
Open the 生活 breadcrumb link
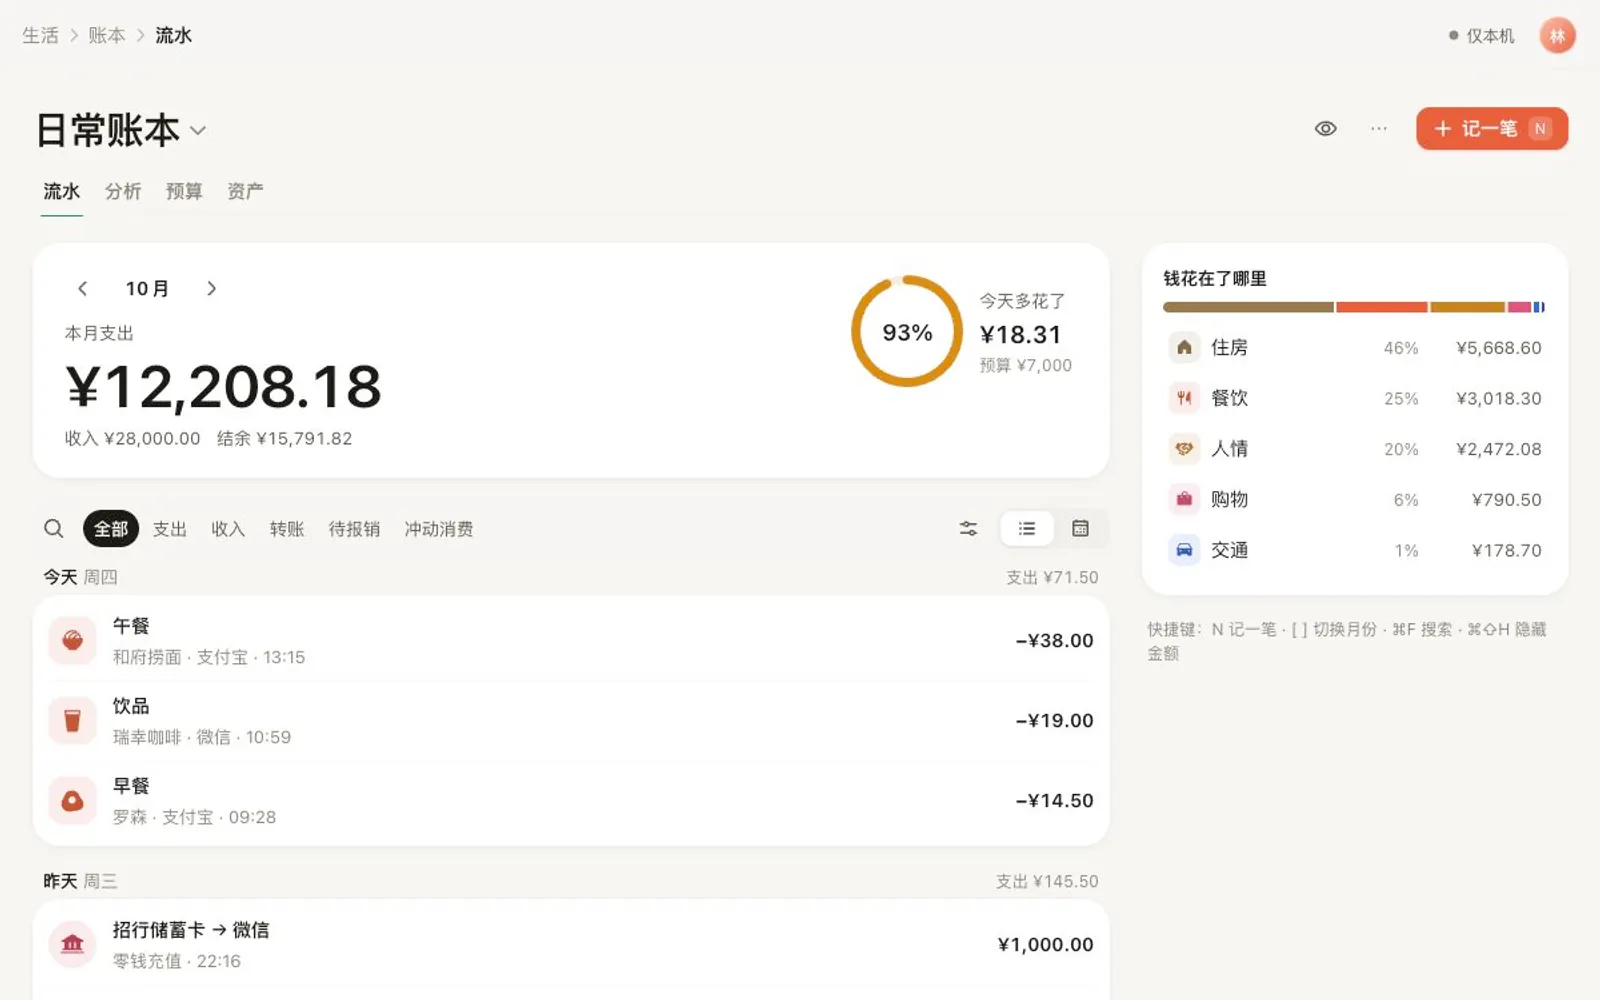pos(41,36)
